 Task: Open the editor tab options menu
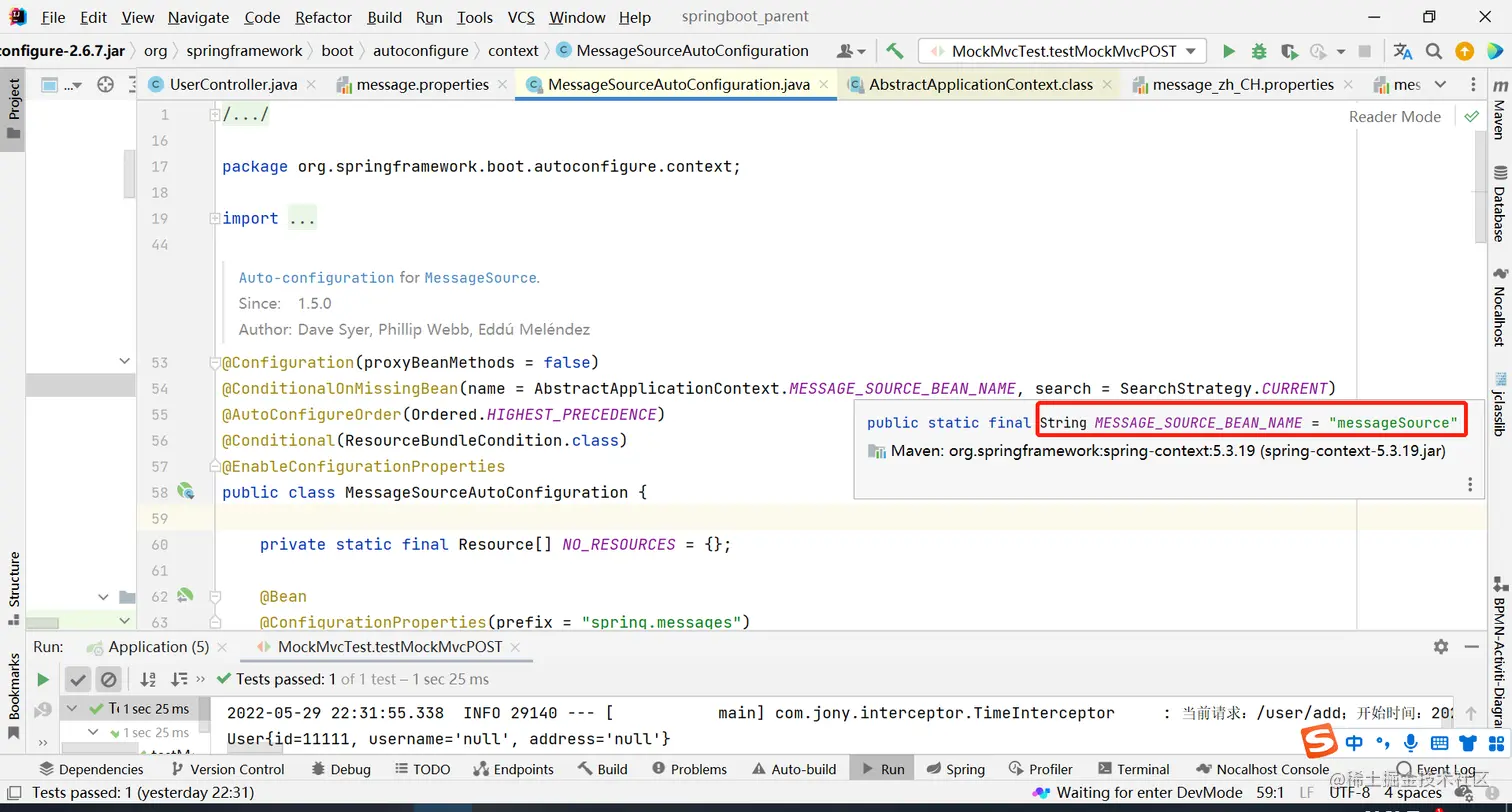(x=1473, y=85)
